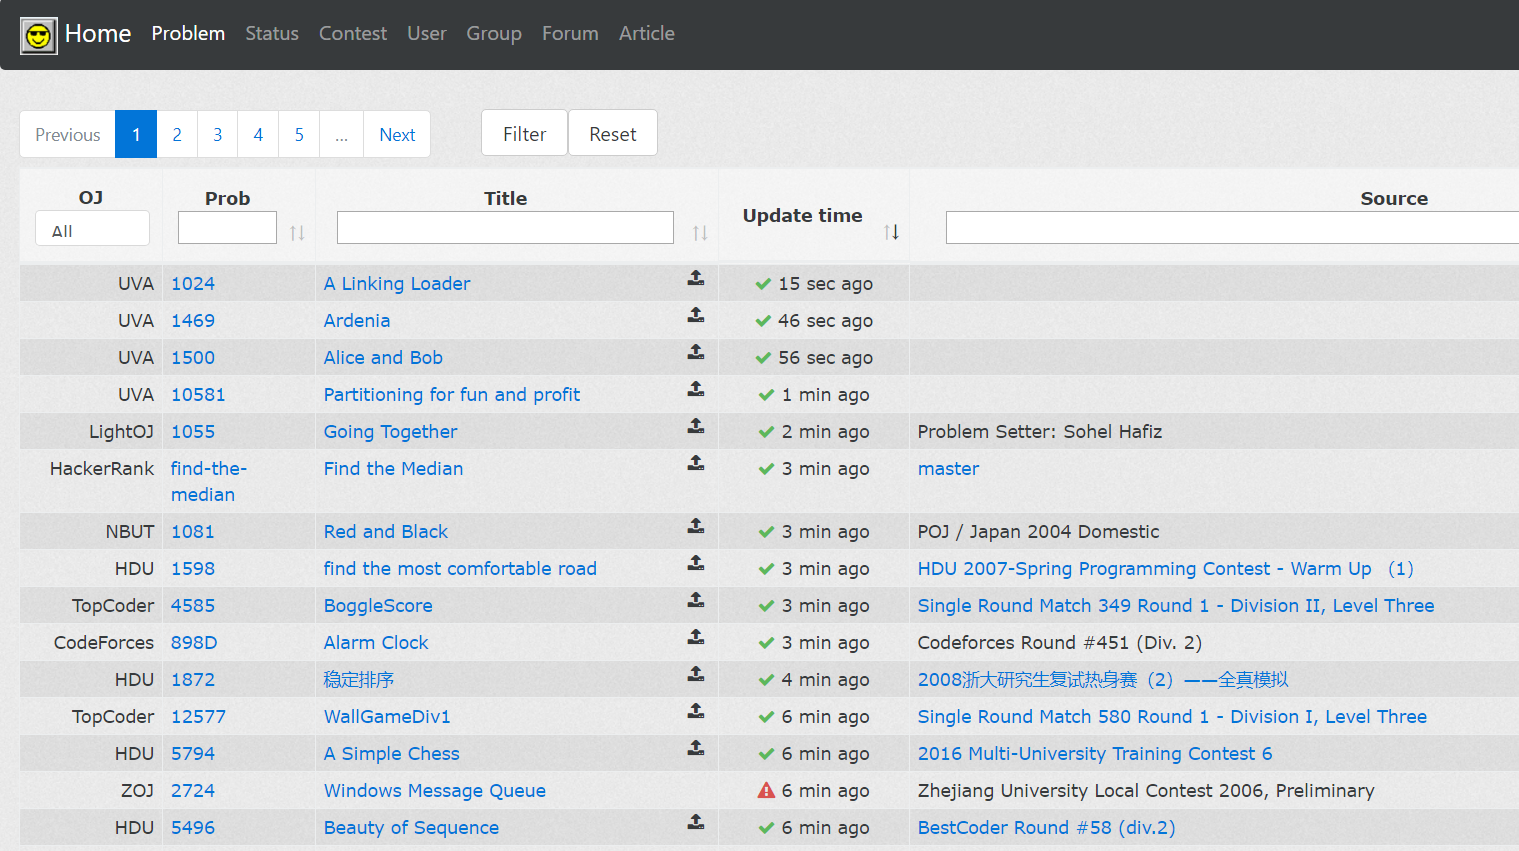This screenshot has height=851, width=1519.
Task: Click the Problem Setter: Sohel Hafiz source text
Action: [1040, 432]
